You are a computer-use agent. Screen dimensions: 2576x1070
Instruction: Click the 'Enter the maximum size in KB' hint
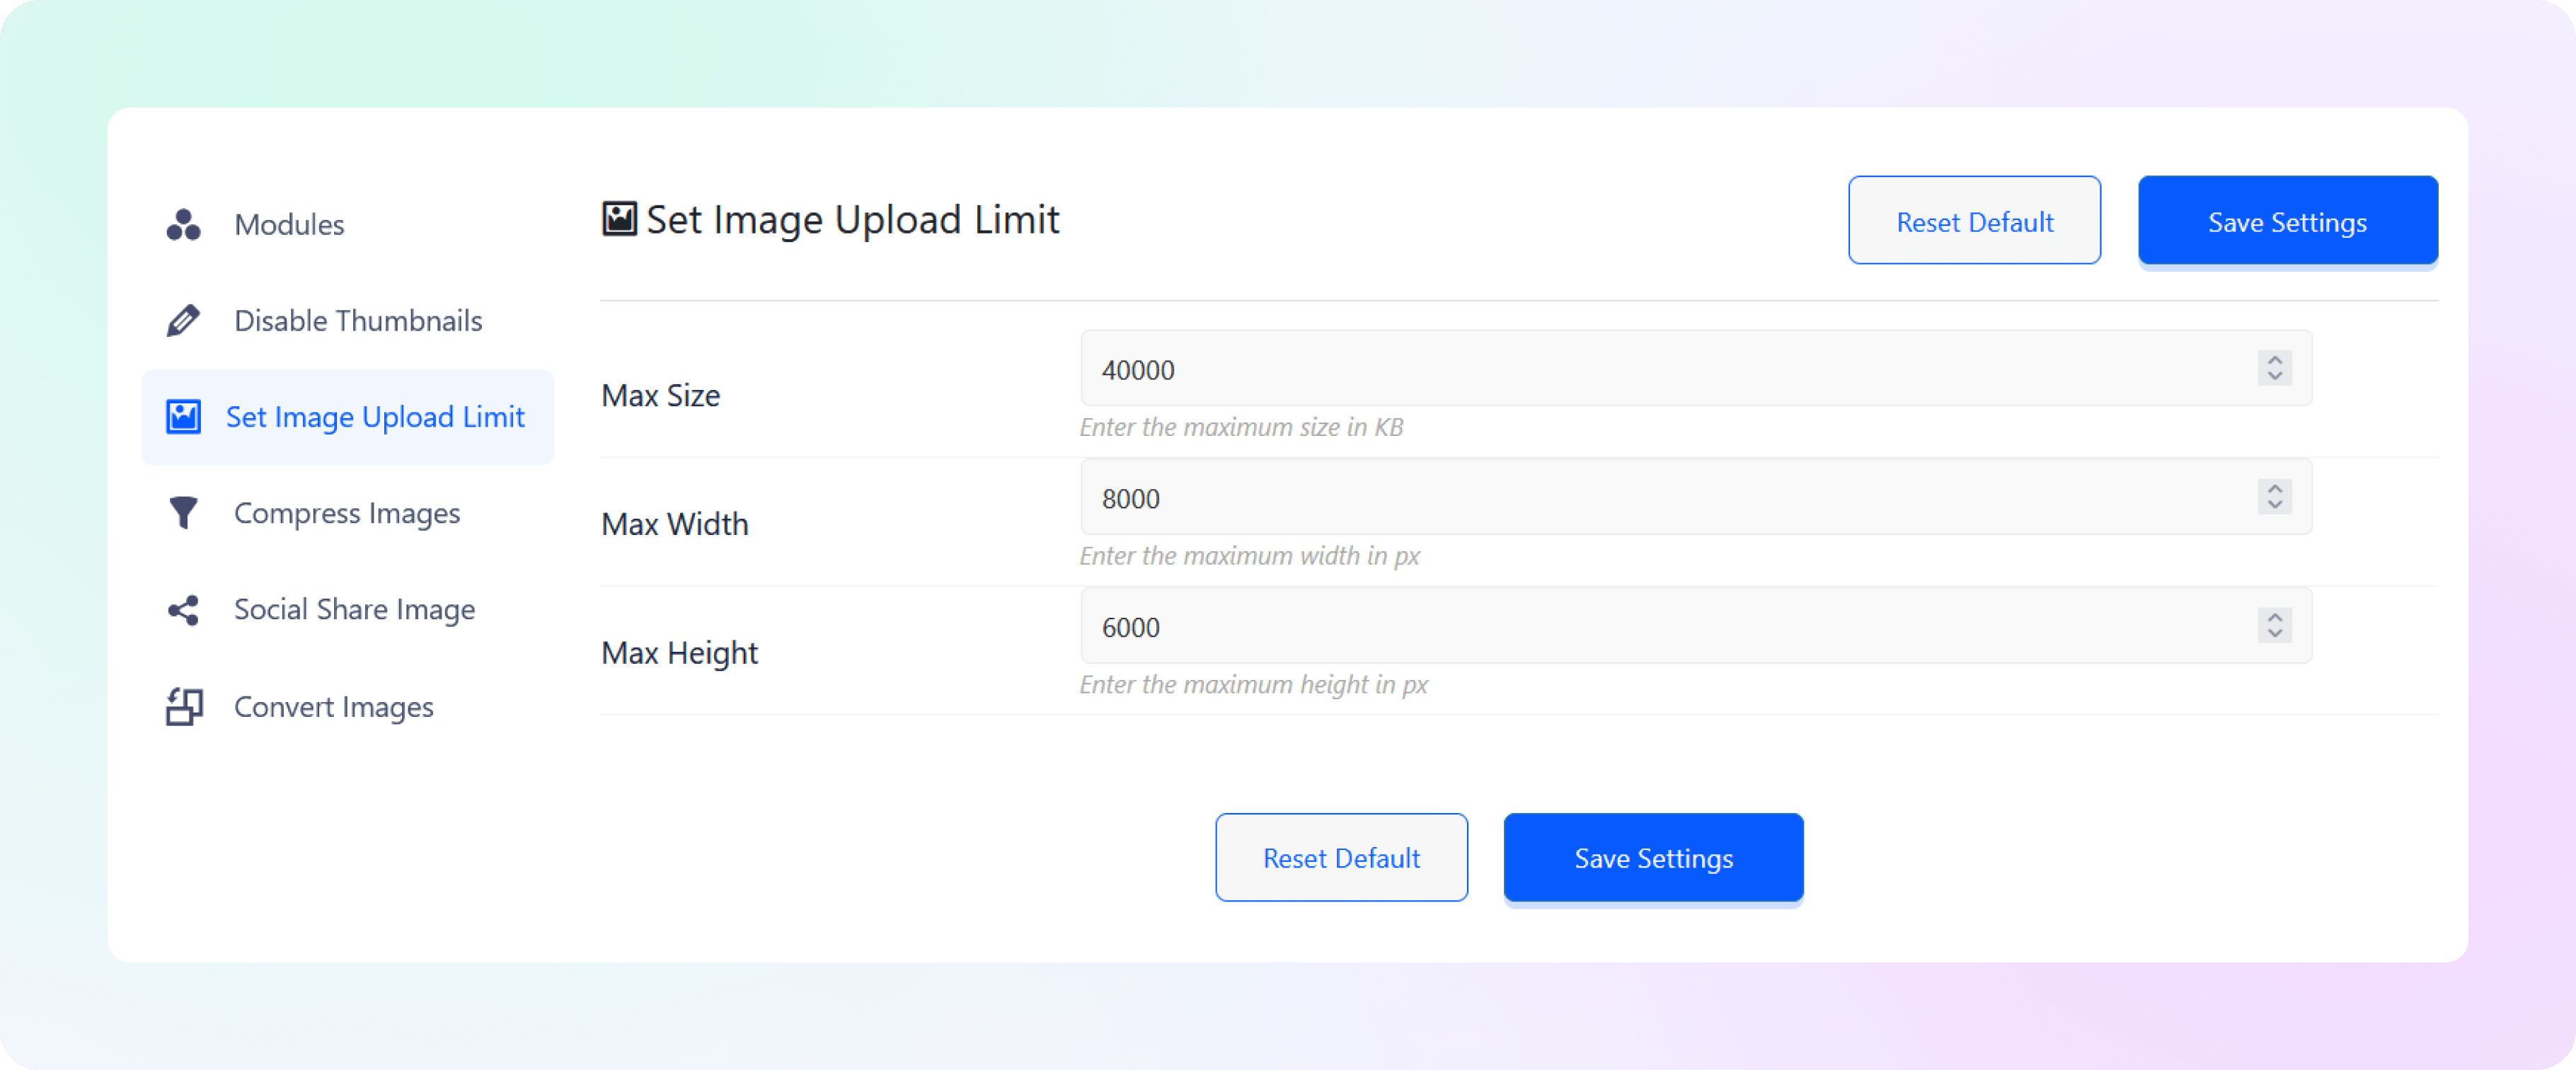coord(1241,428)
